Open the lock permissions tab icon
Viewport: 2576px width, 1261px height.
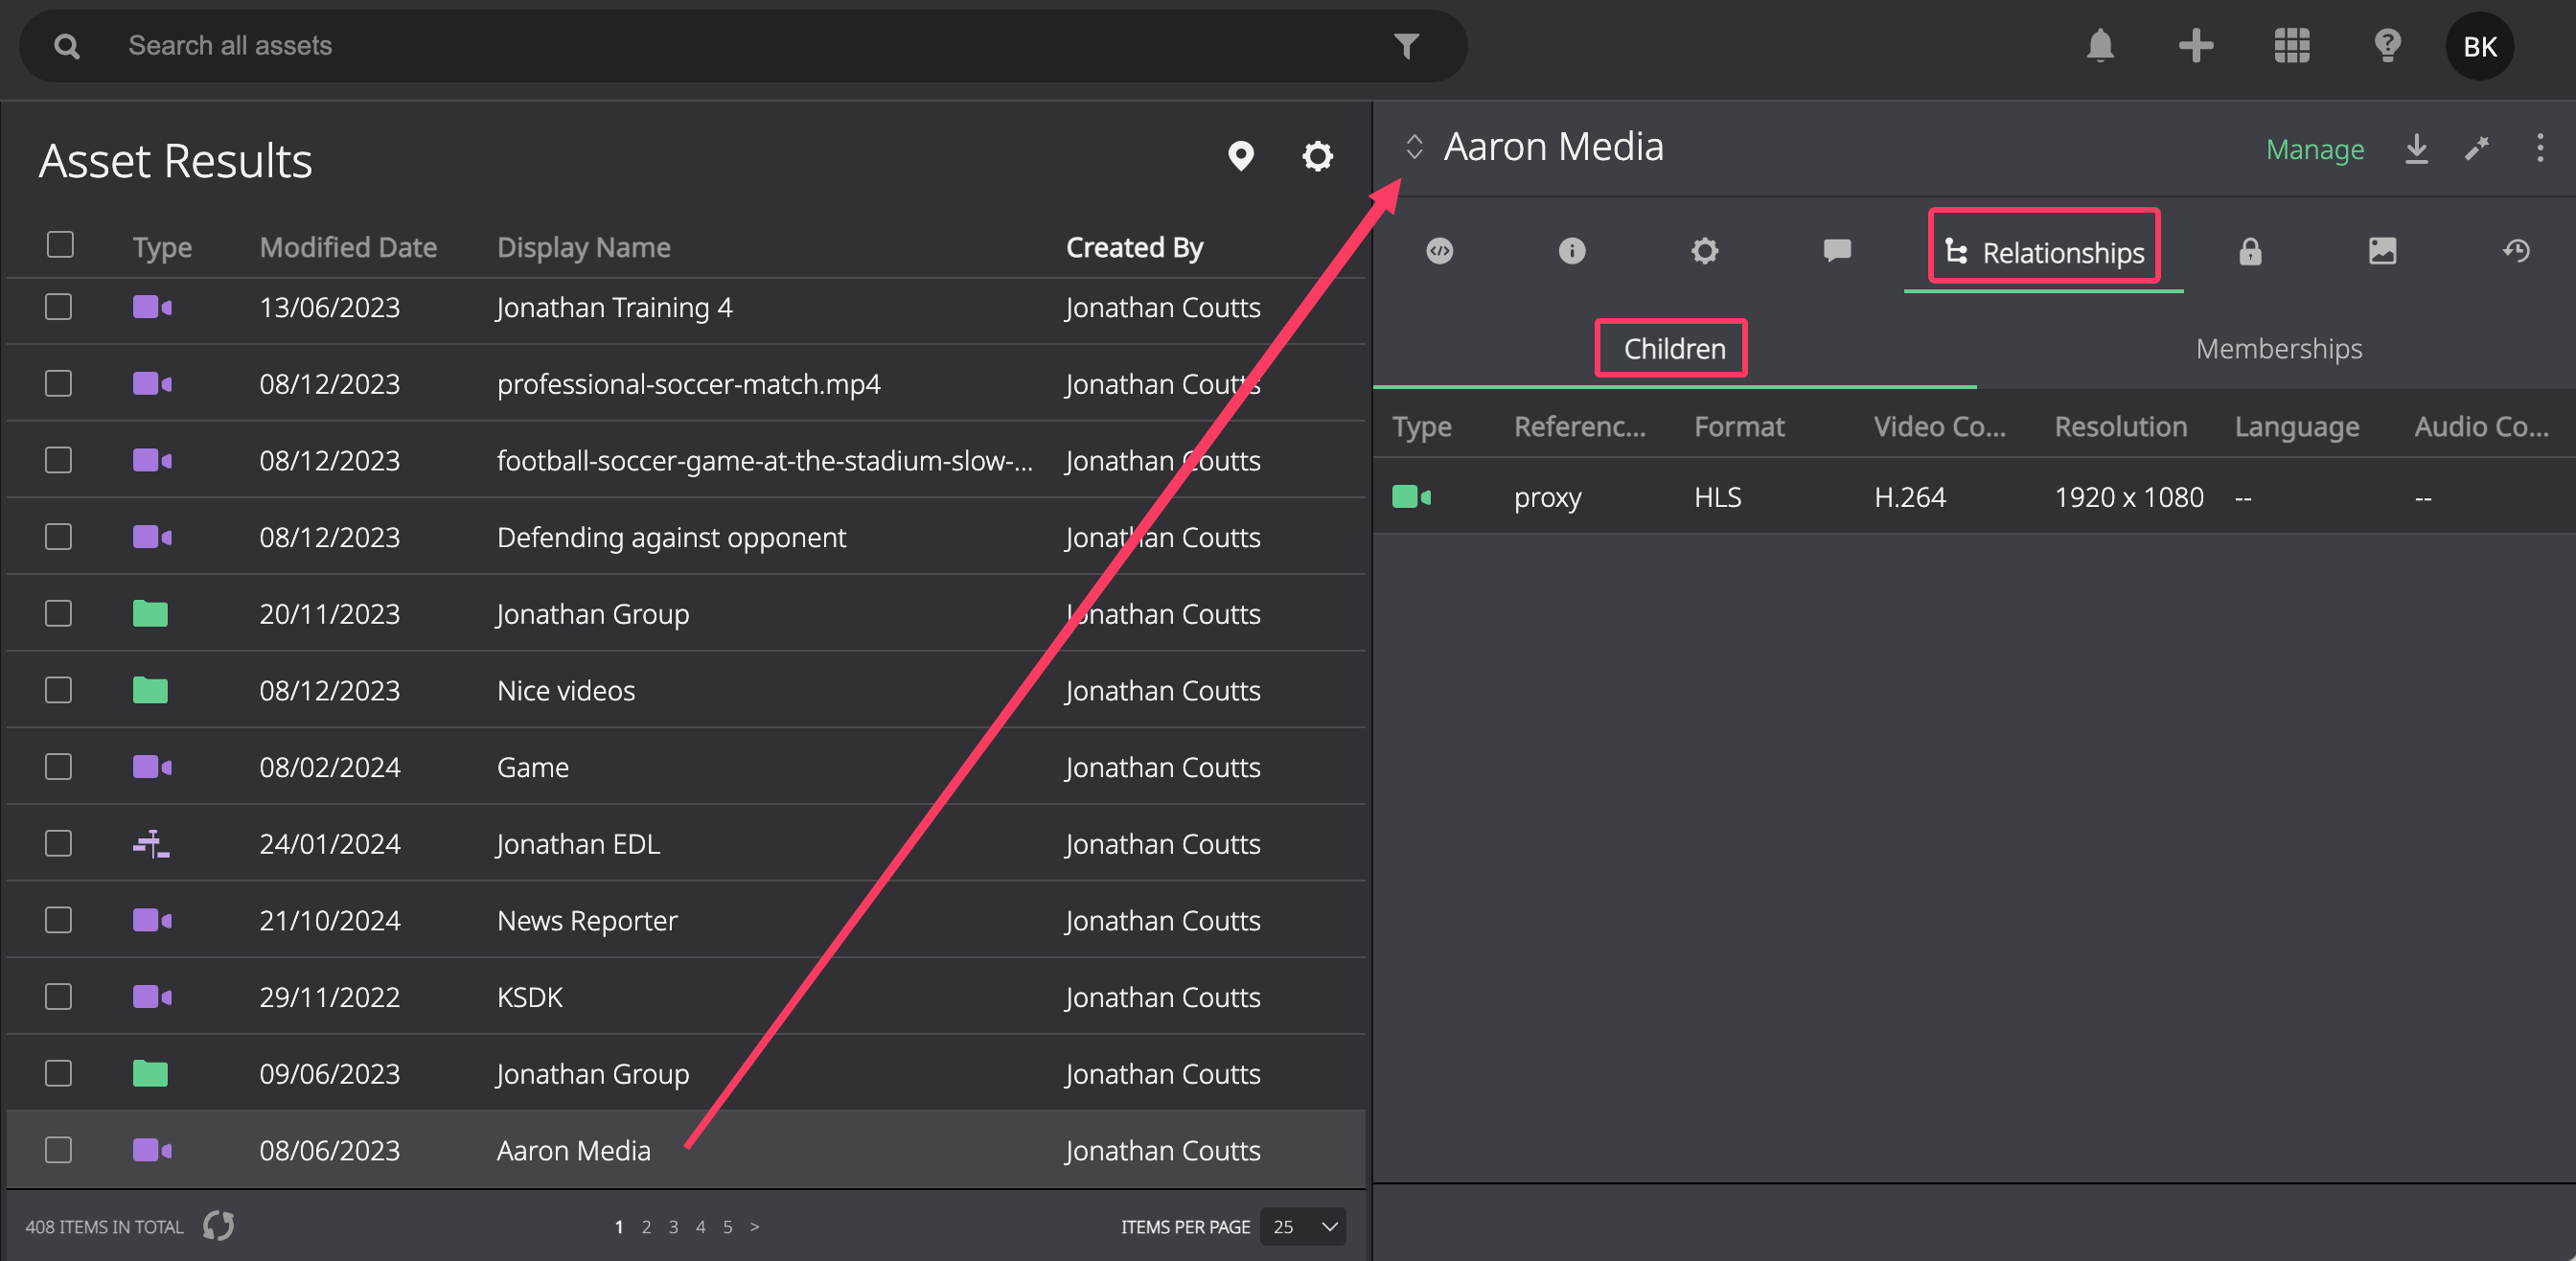[2250, 251]
